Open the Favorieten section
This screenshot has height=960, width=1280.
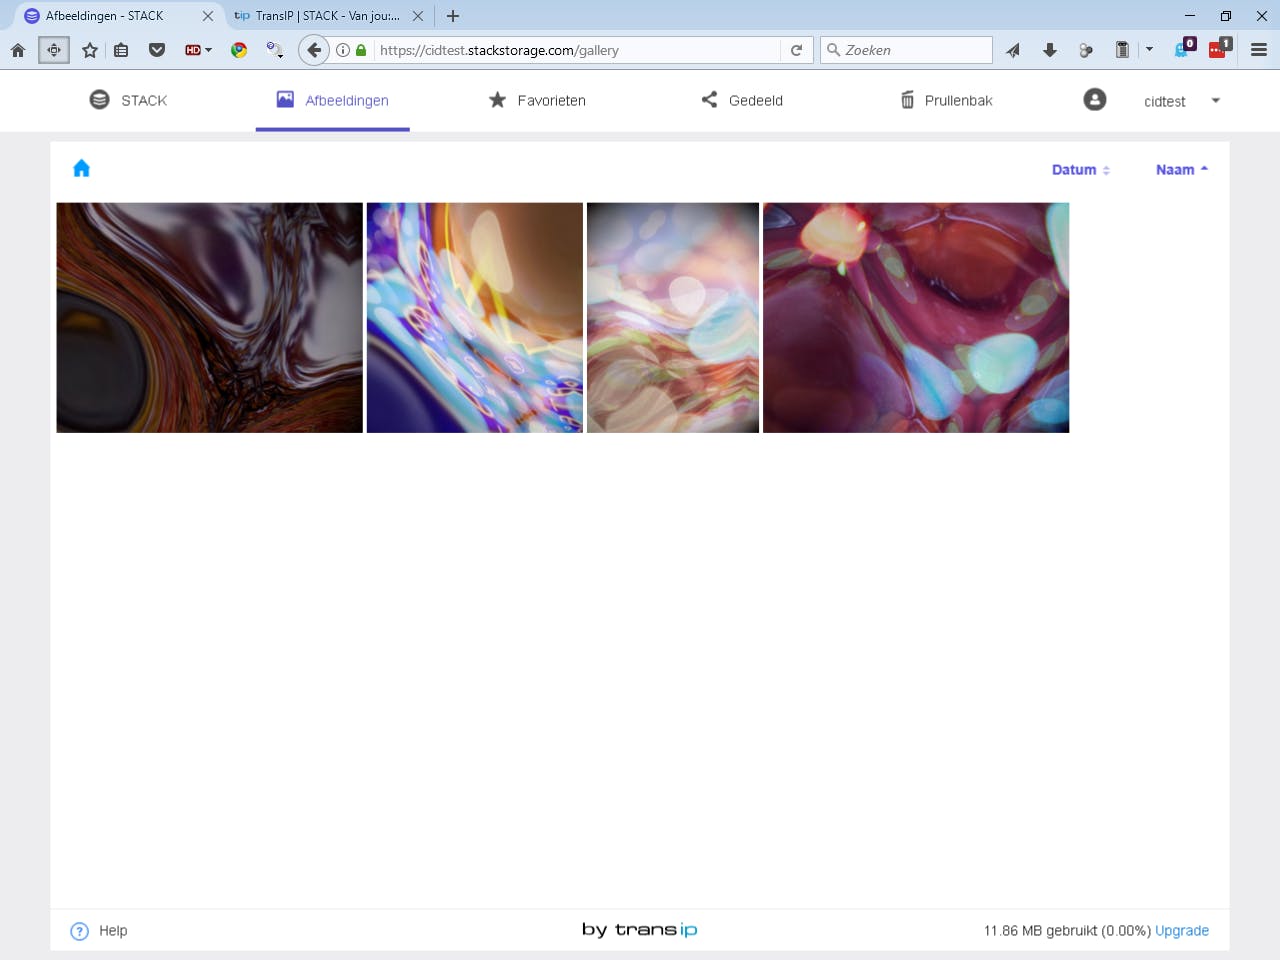[x=537, y=100]
